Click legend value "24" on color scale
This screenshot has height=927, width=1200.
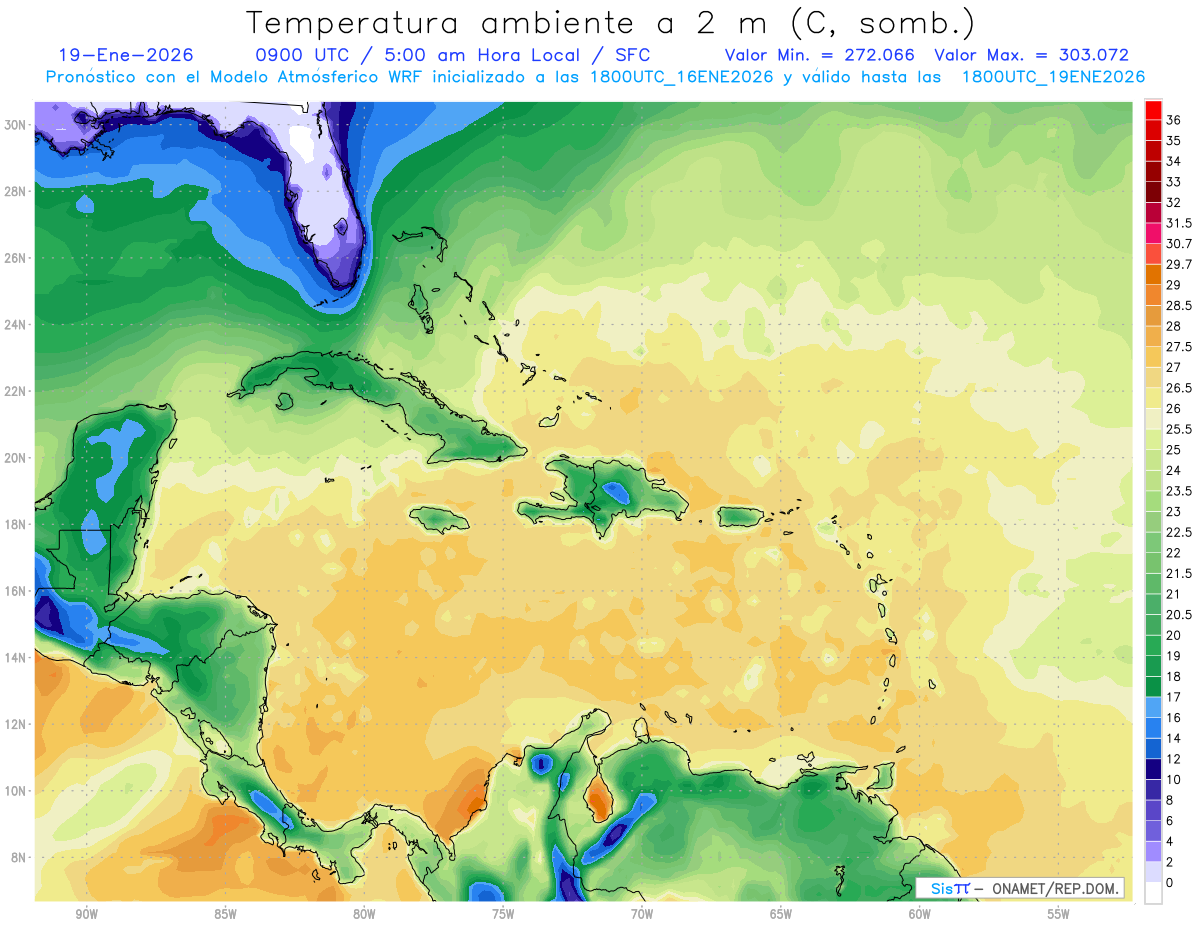point(1173,470)
